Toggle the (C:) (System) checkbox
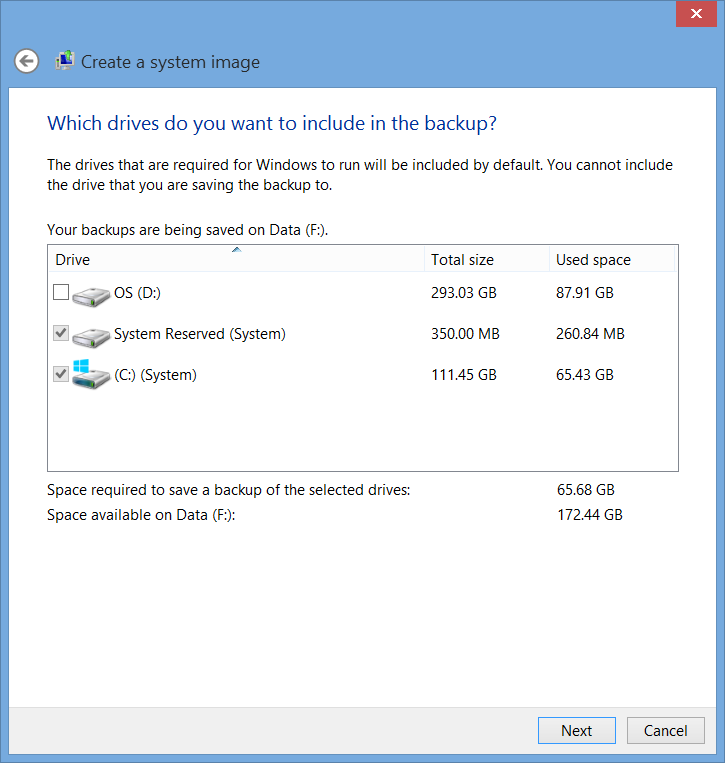 61,375
